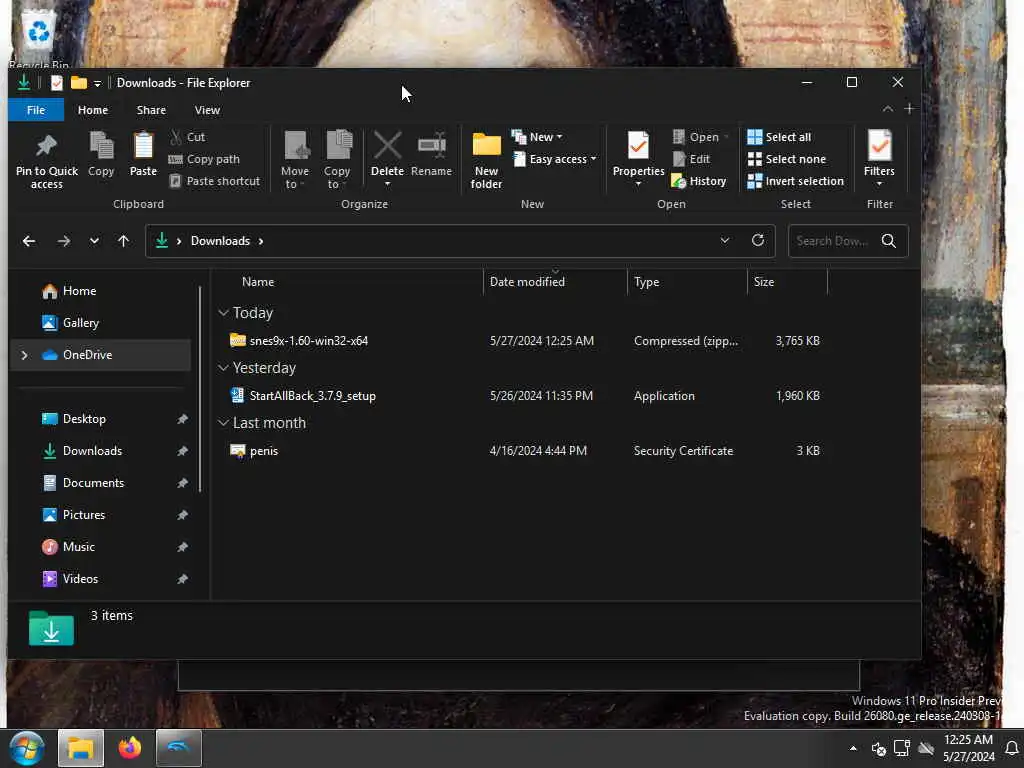Refresh the Downloads folder view
Viewport: 1024px width, 768px height.
(758, 240)
